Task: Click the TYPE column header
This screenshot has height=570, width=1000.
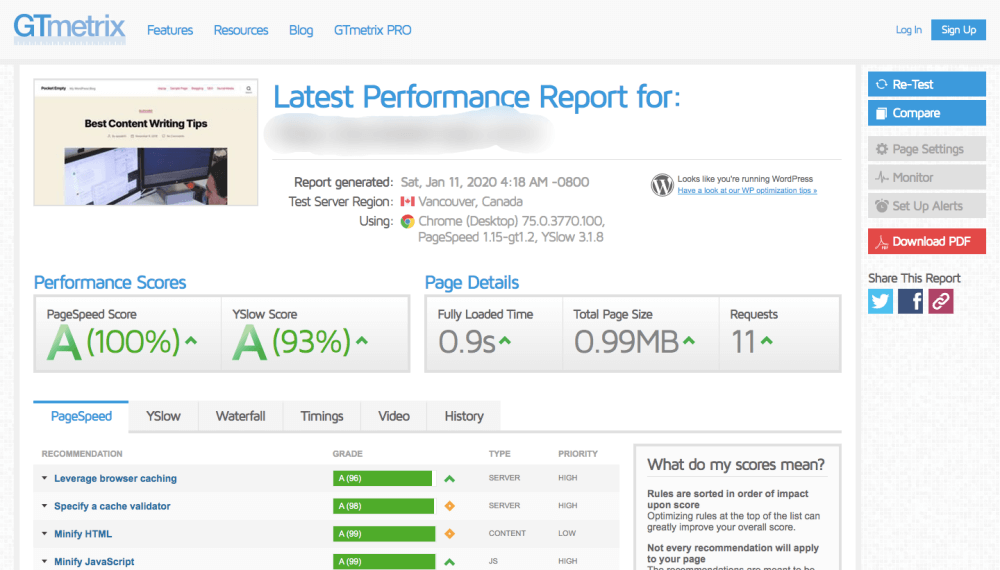Action: 499,454
